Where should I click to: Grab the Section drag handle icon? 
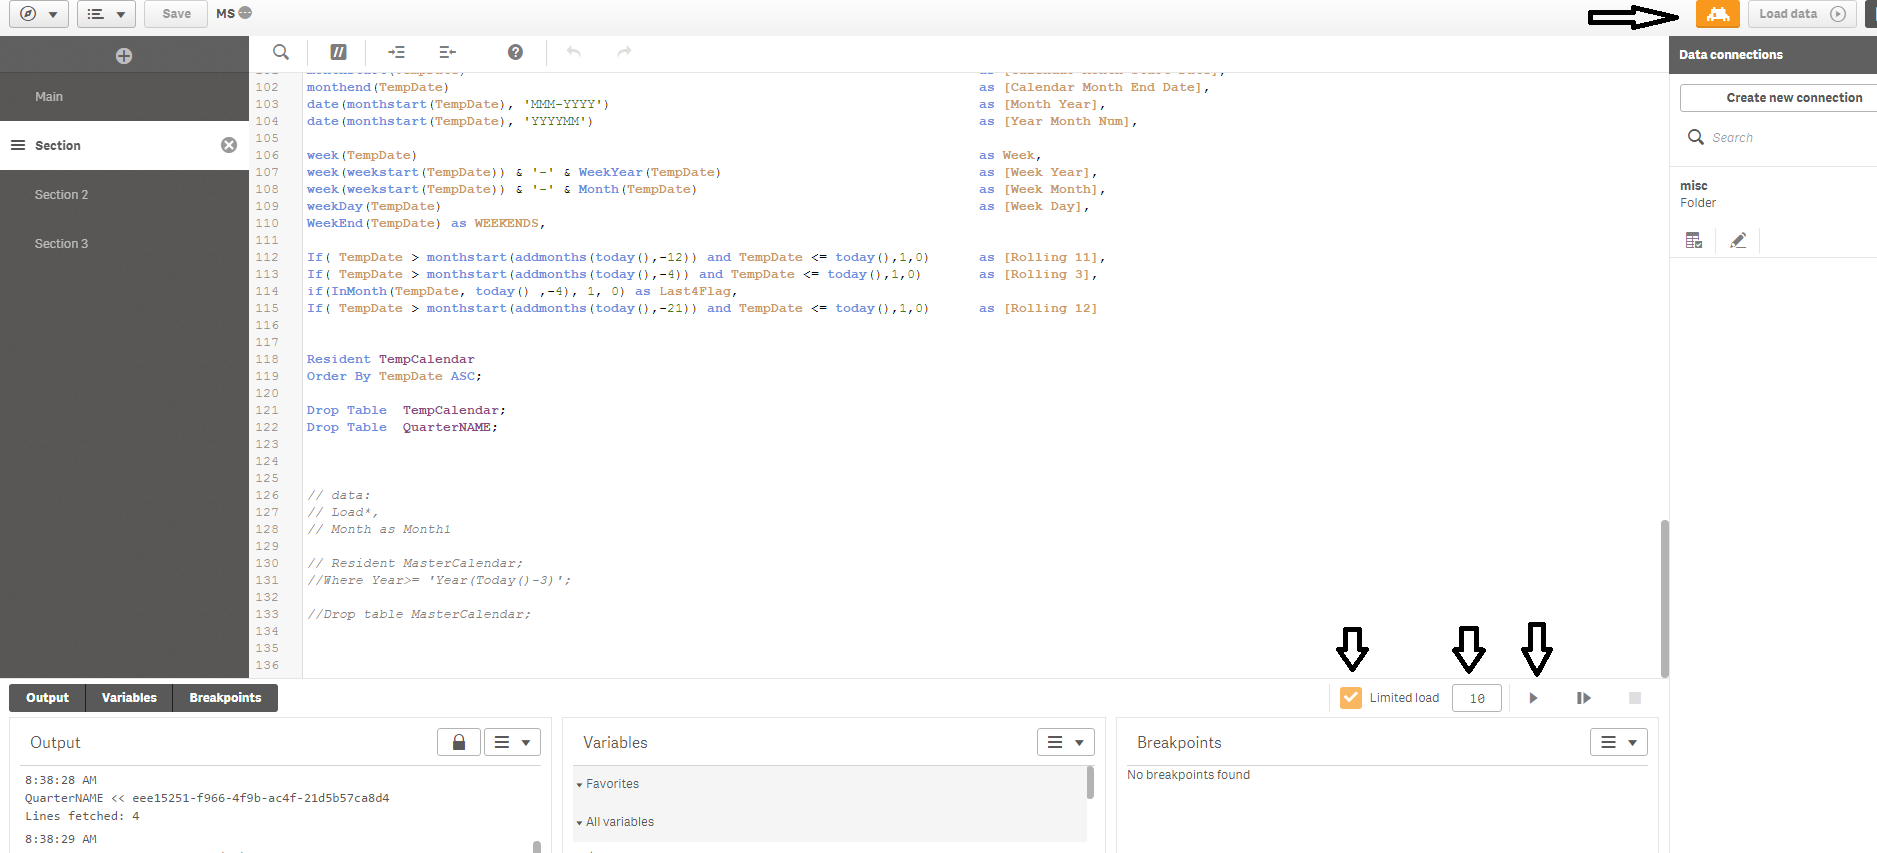pos(18,145)
